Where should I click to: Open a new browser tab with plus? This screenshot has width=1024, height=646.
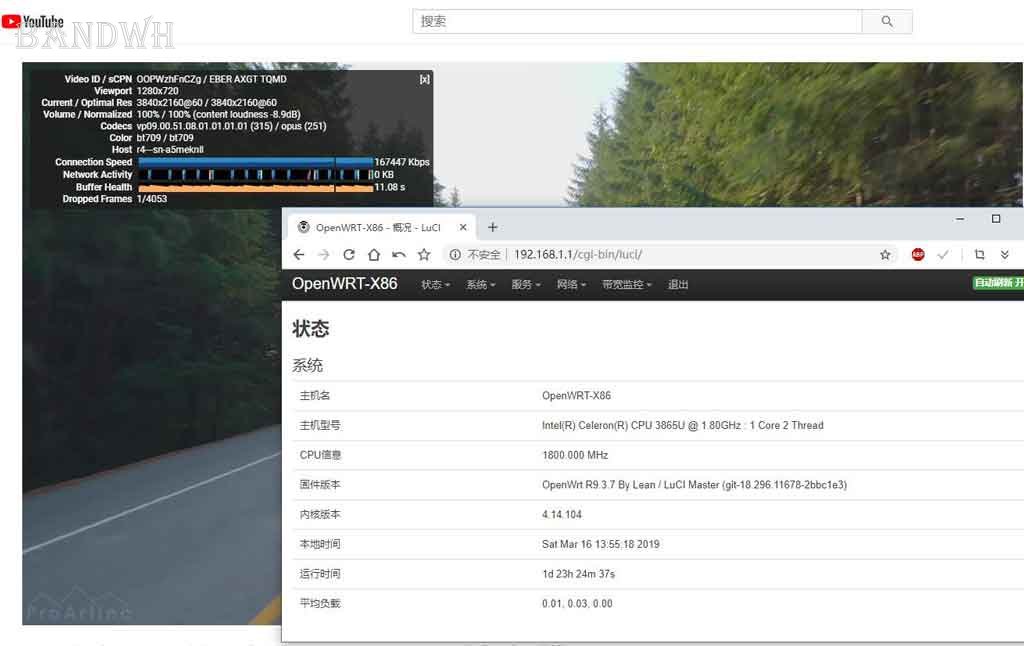492,227
